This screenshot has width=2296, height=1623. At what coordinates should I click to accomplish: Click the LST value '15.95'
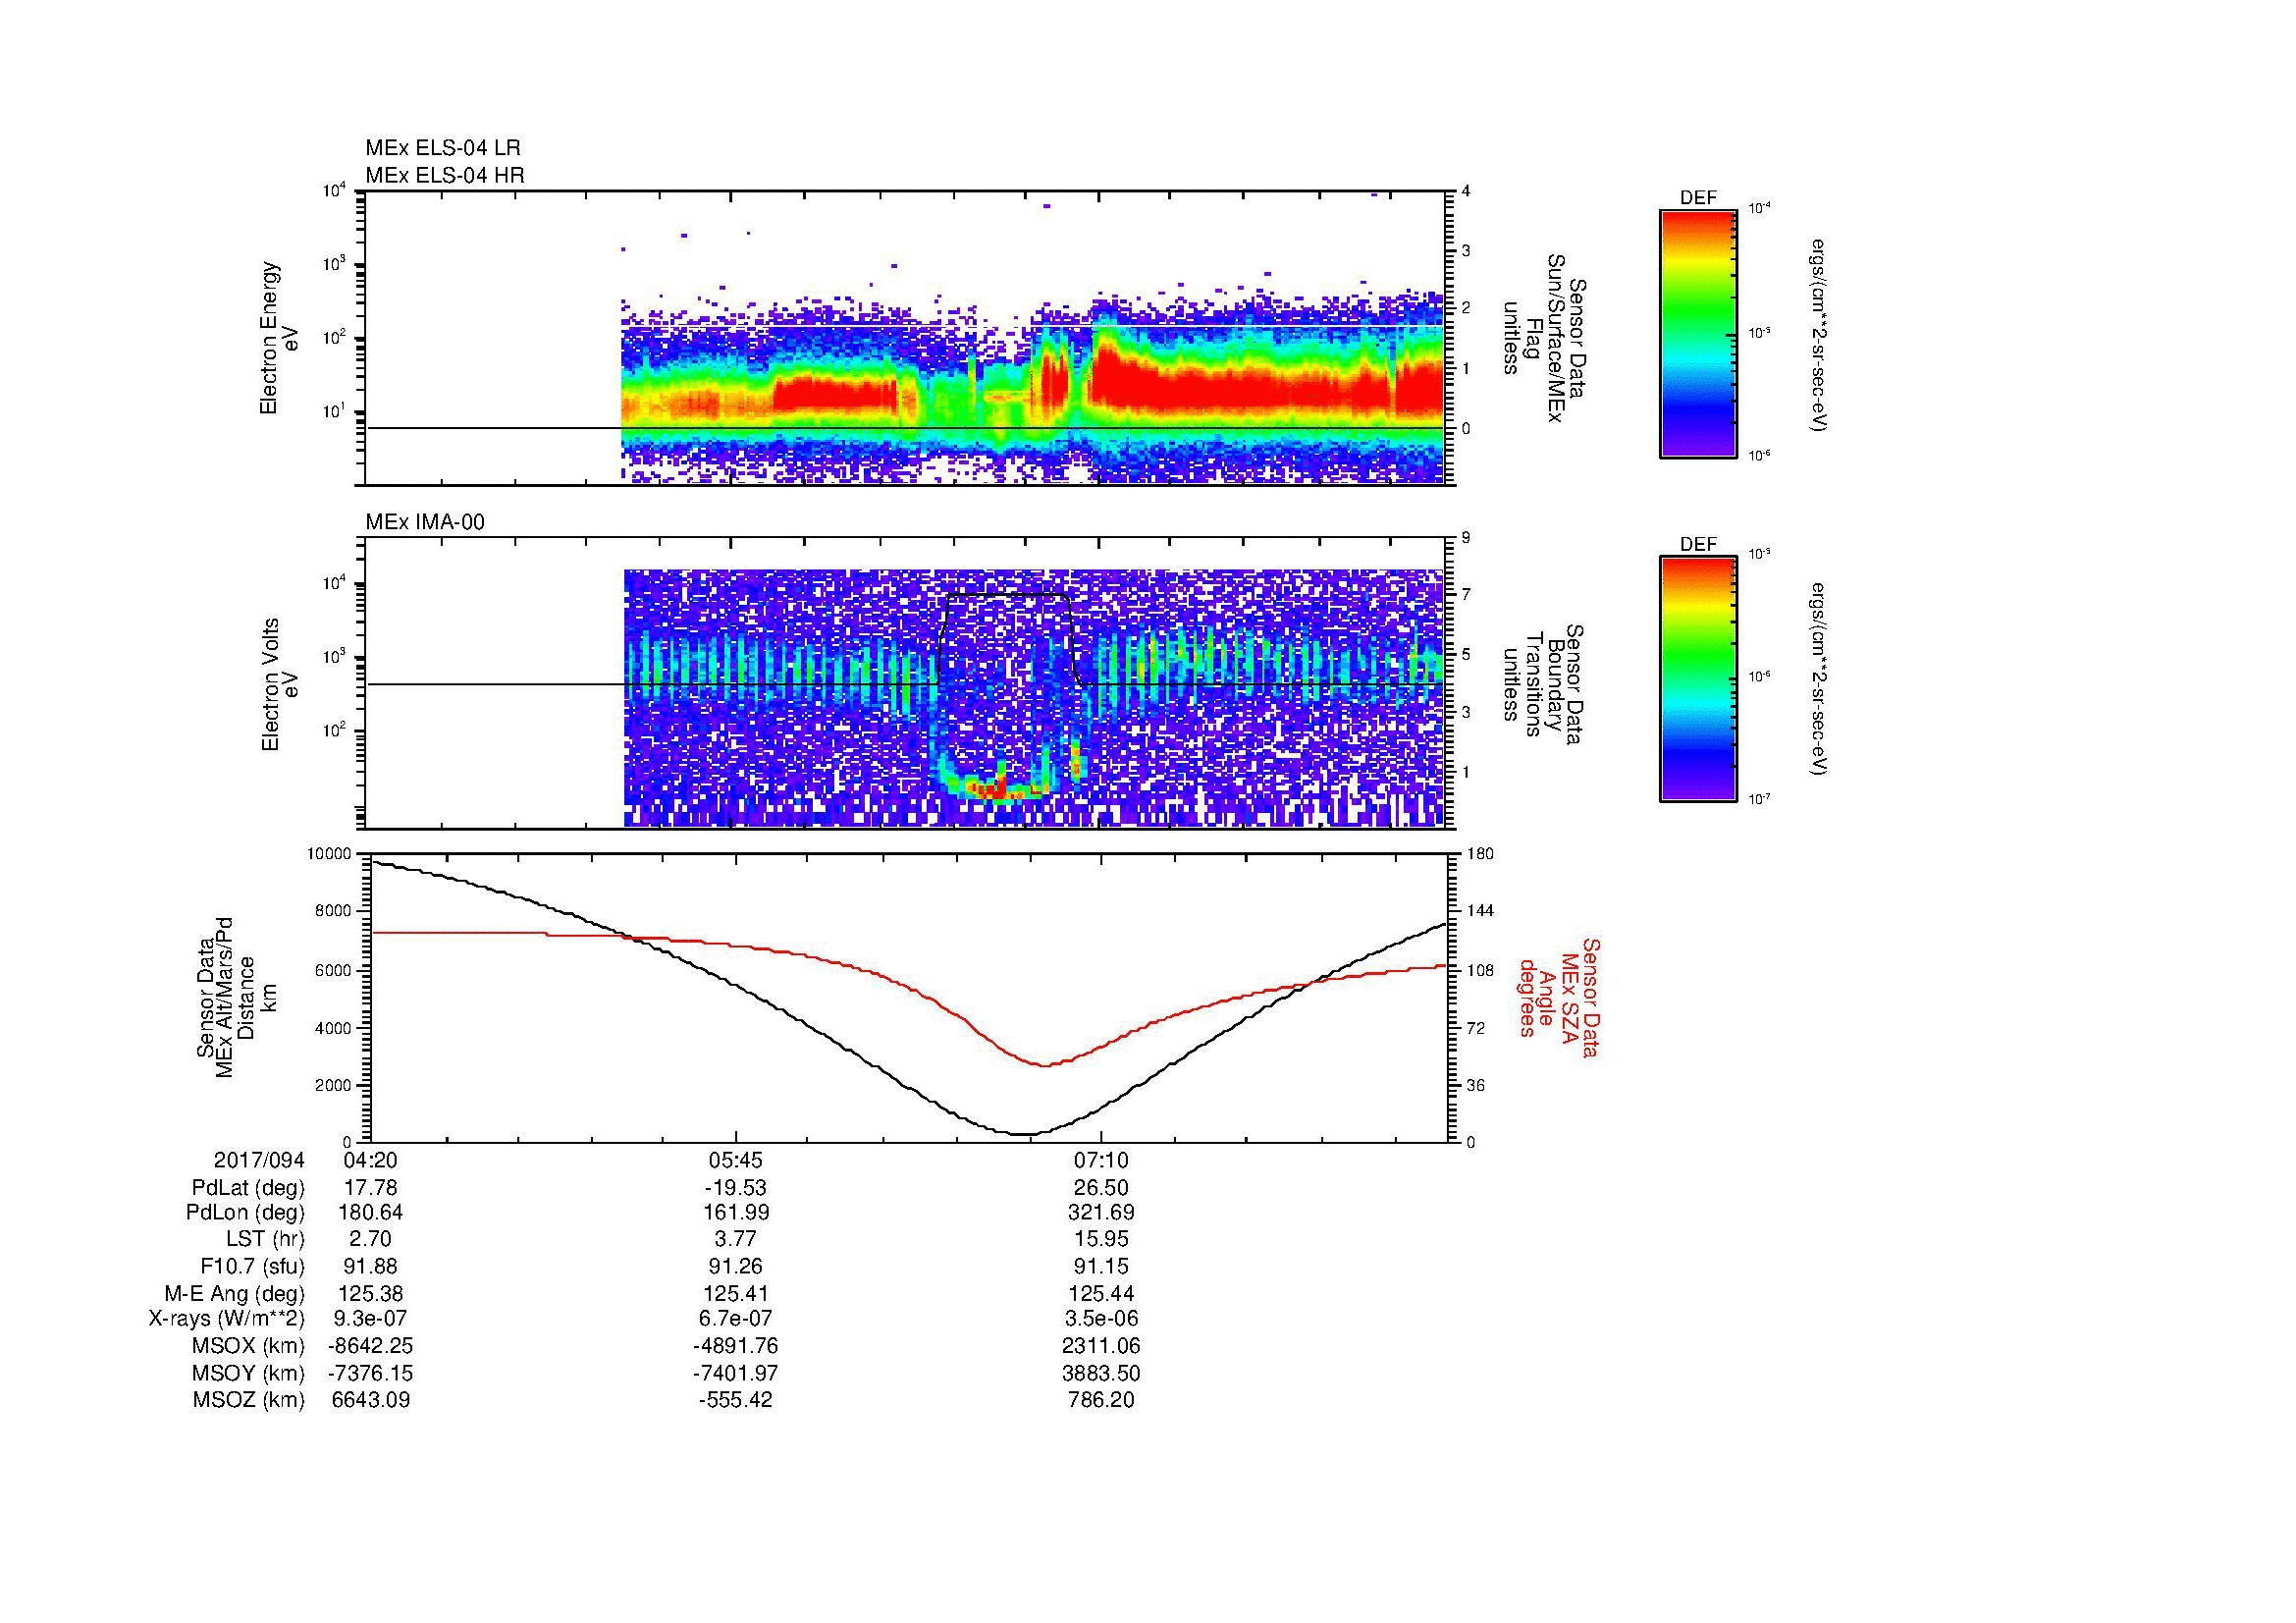coord(1101,1239)
